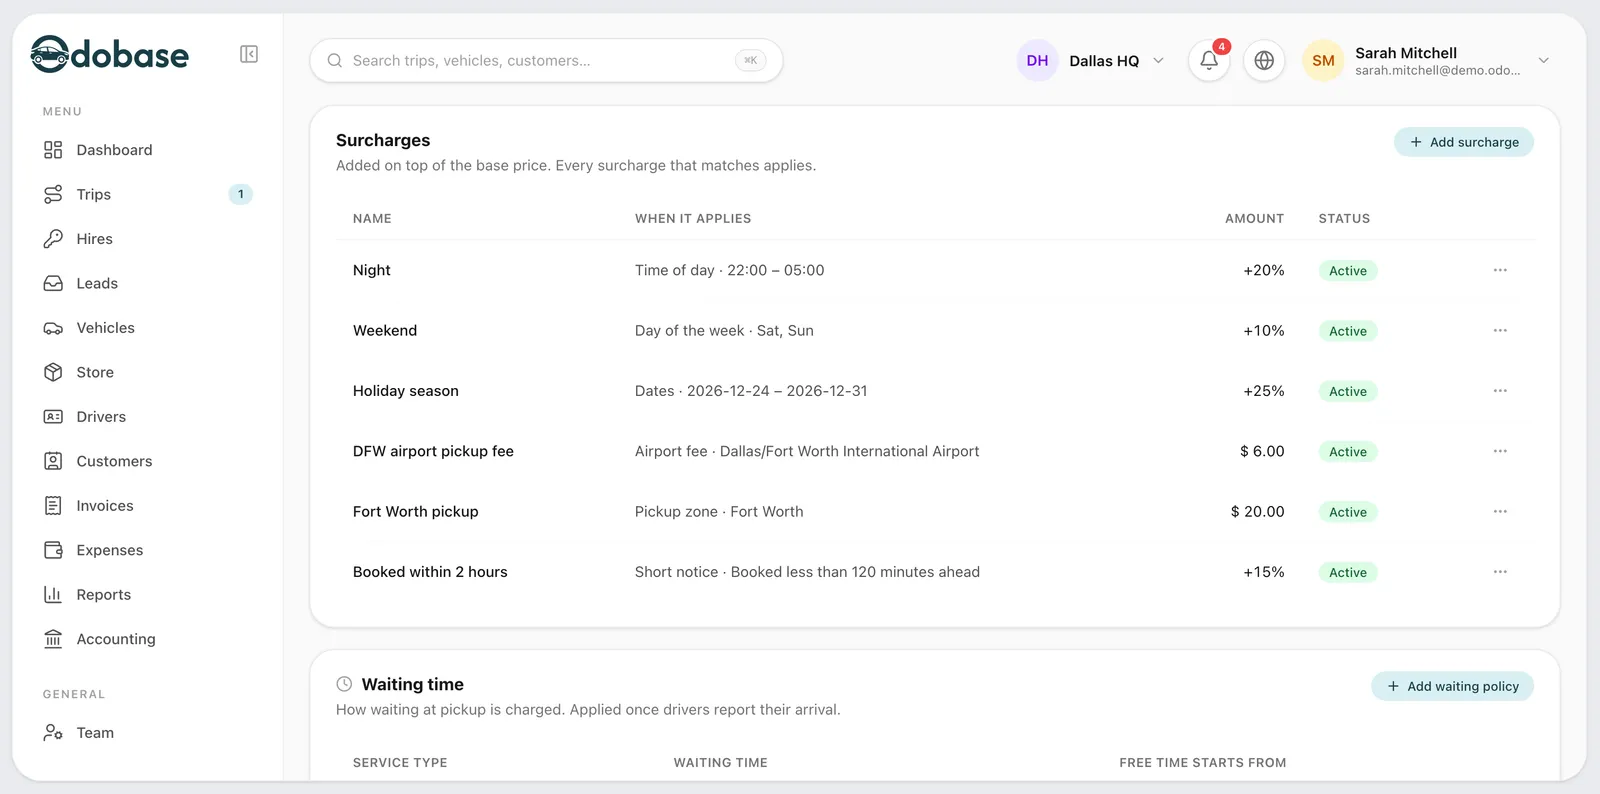Open actions menu for Fort Worth pickup
Image resolution: width=1600 pixels, height=794 pixels.
click(1500, 511)
